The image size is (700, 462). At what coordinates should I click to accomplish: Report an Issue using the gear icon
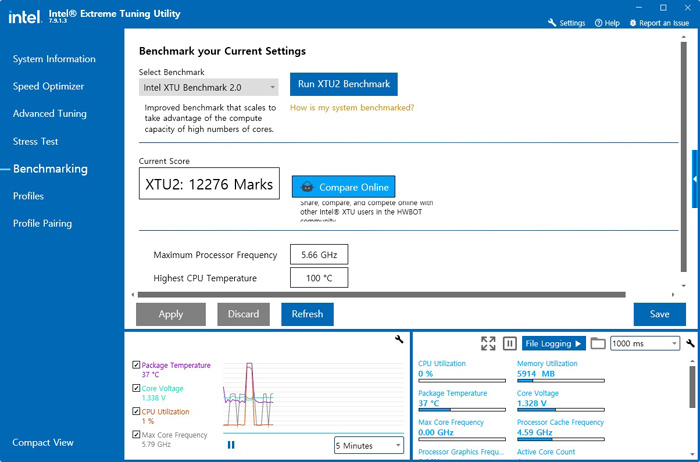[x=633, y=23]
